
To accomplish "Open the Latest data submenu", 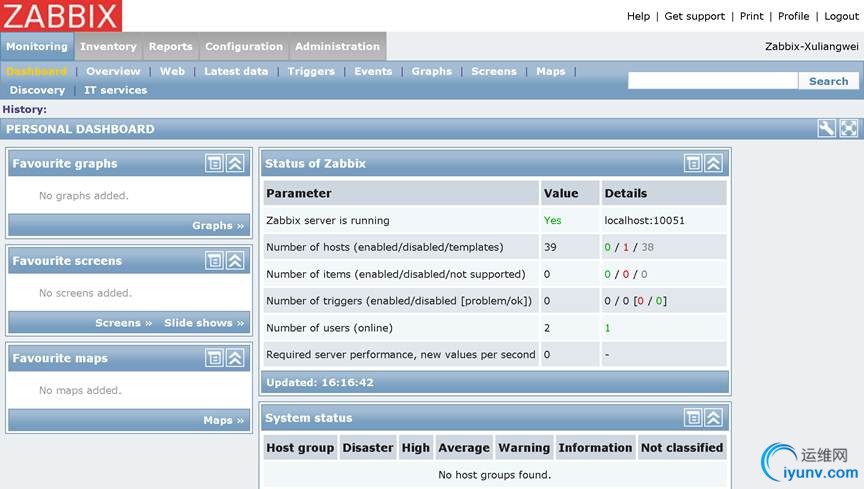I will click(x=236, y=71).
